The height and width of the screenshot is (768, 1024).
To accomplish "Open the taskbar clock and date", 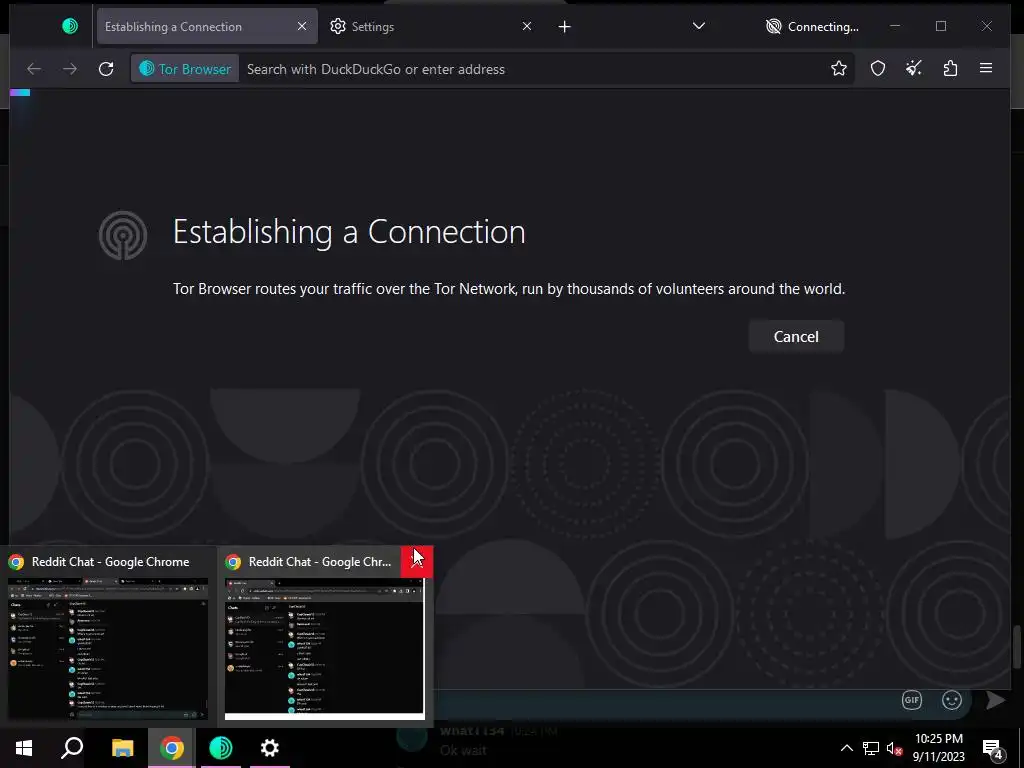I will (x=938, y=748).
